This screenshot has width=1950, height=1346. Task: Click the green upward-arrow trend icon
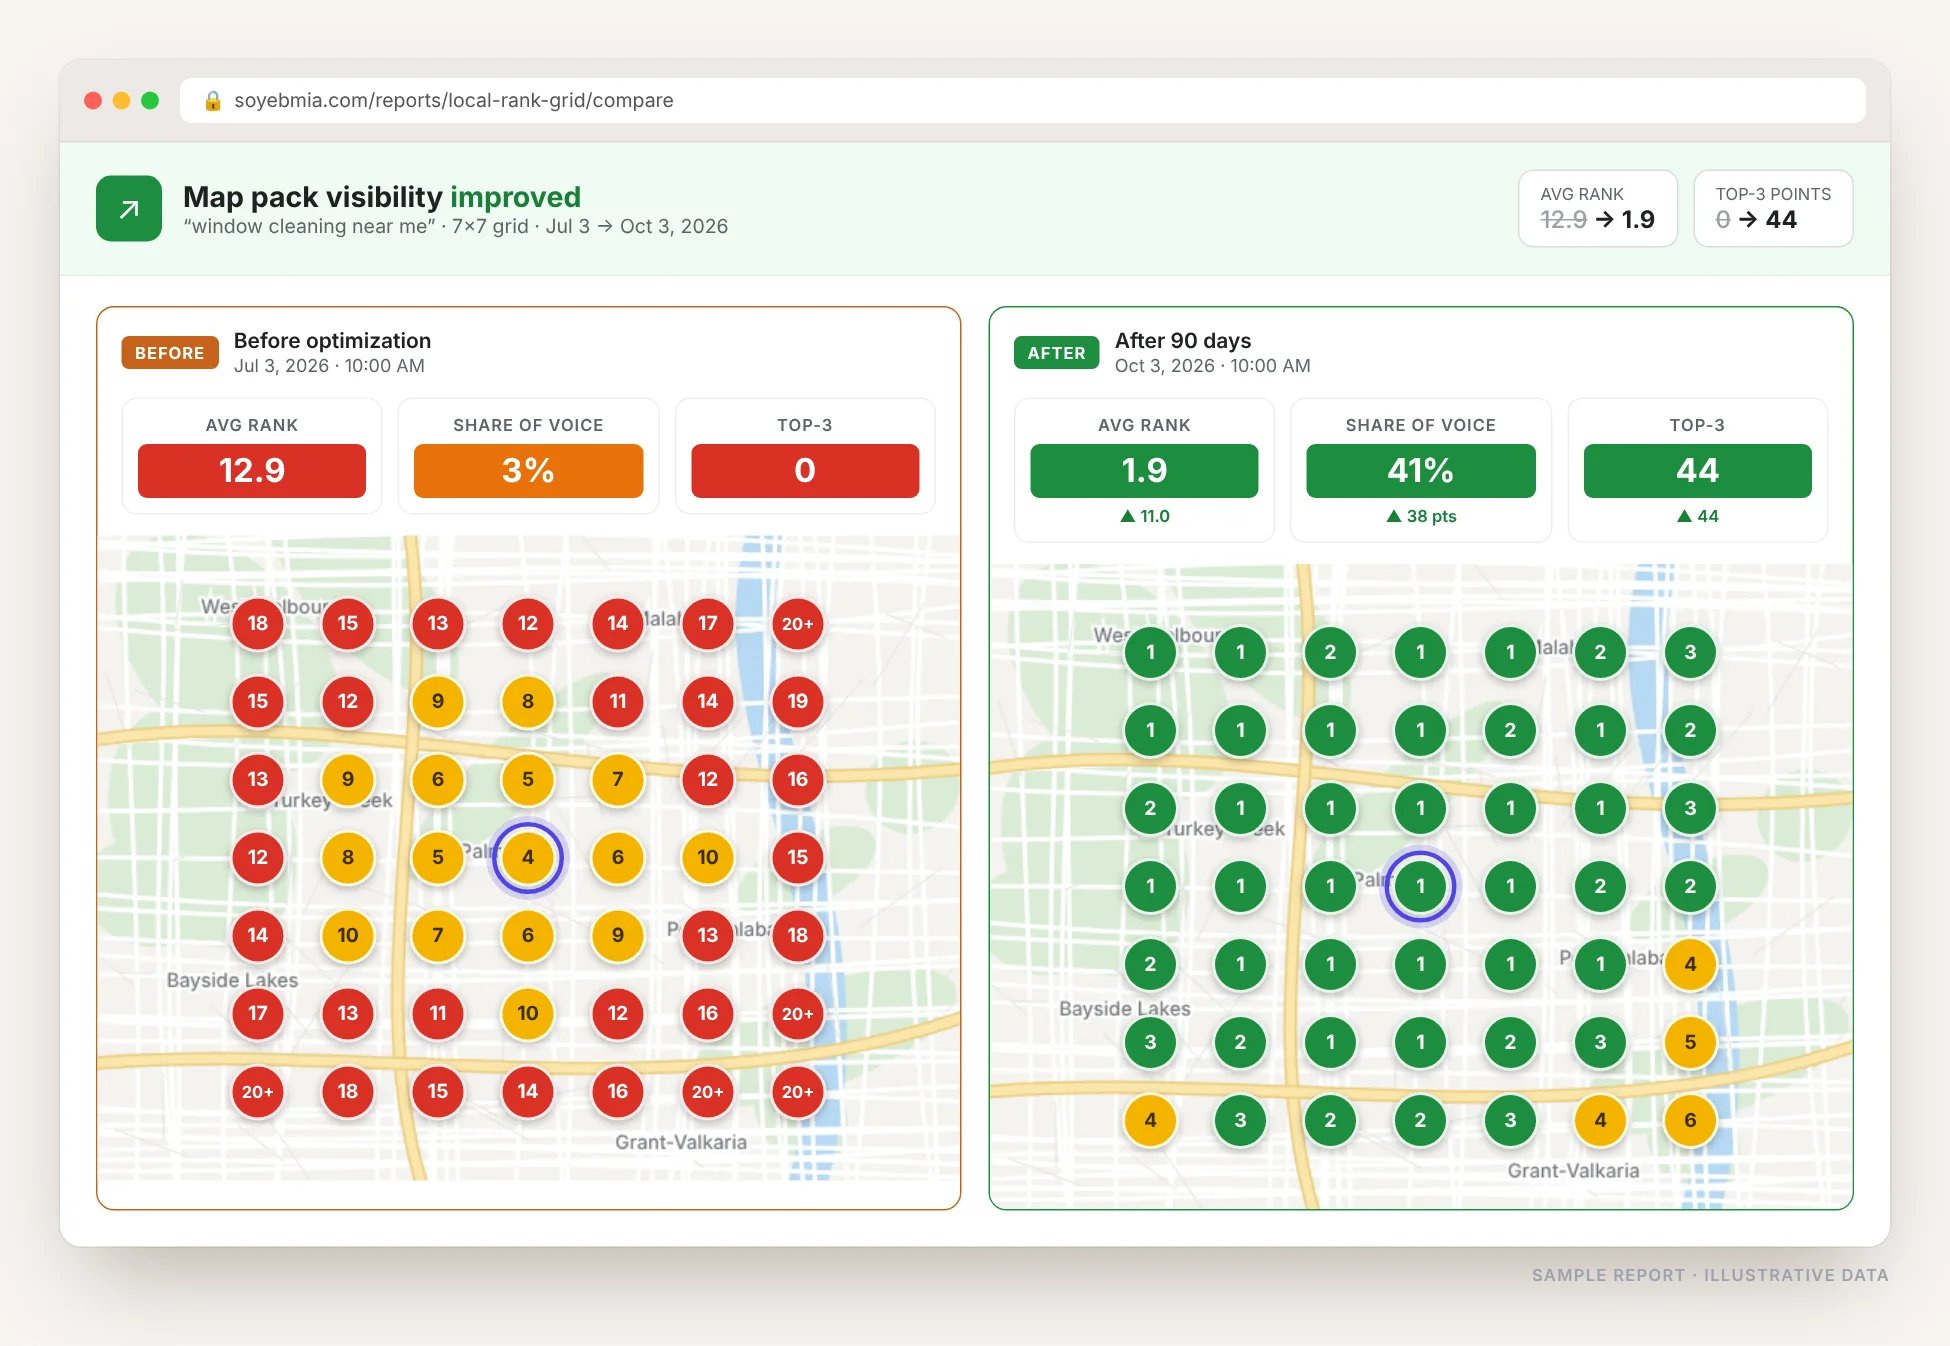[129, 209]
